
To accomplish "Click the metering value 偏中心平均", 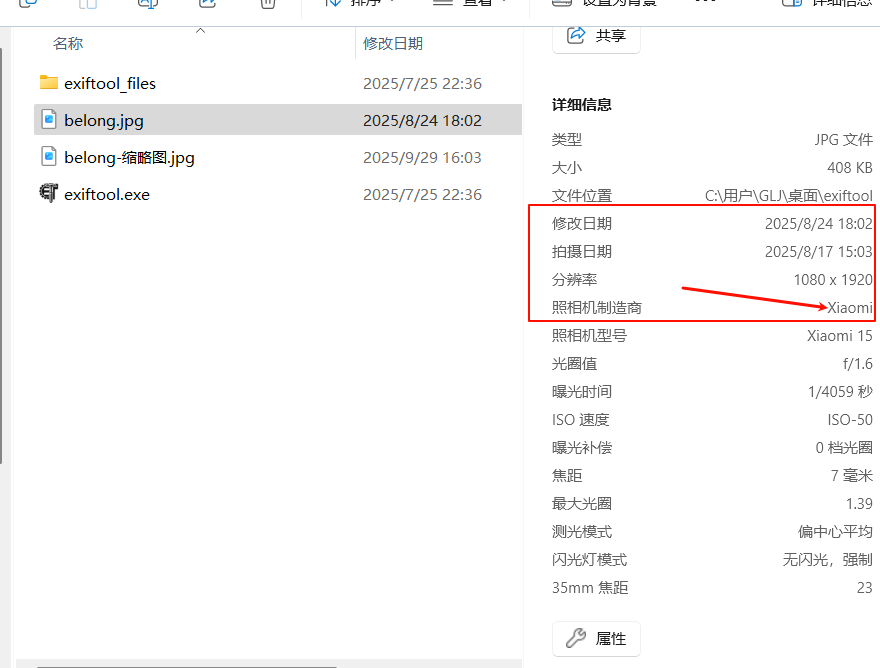I will [x=835, y=533].
